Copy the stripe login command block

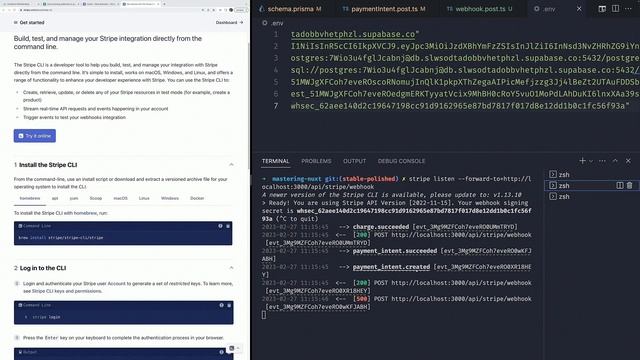pyautogui.click(x=229, y=305)
